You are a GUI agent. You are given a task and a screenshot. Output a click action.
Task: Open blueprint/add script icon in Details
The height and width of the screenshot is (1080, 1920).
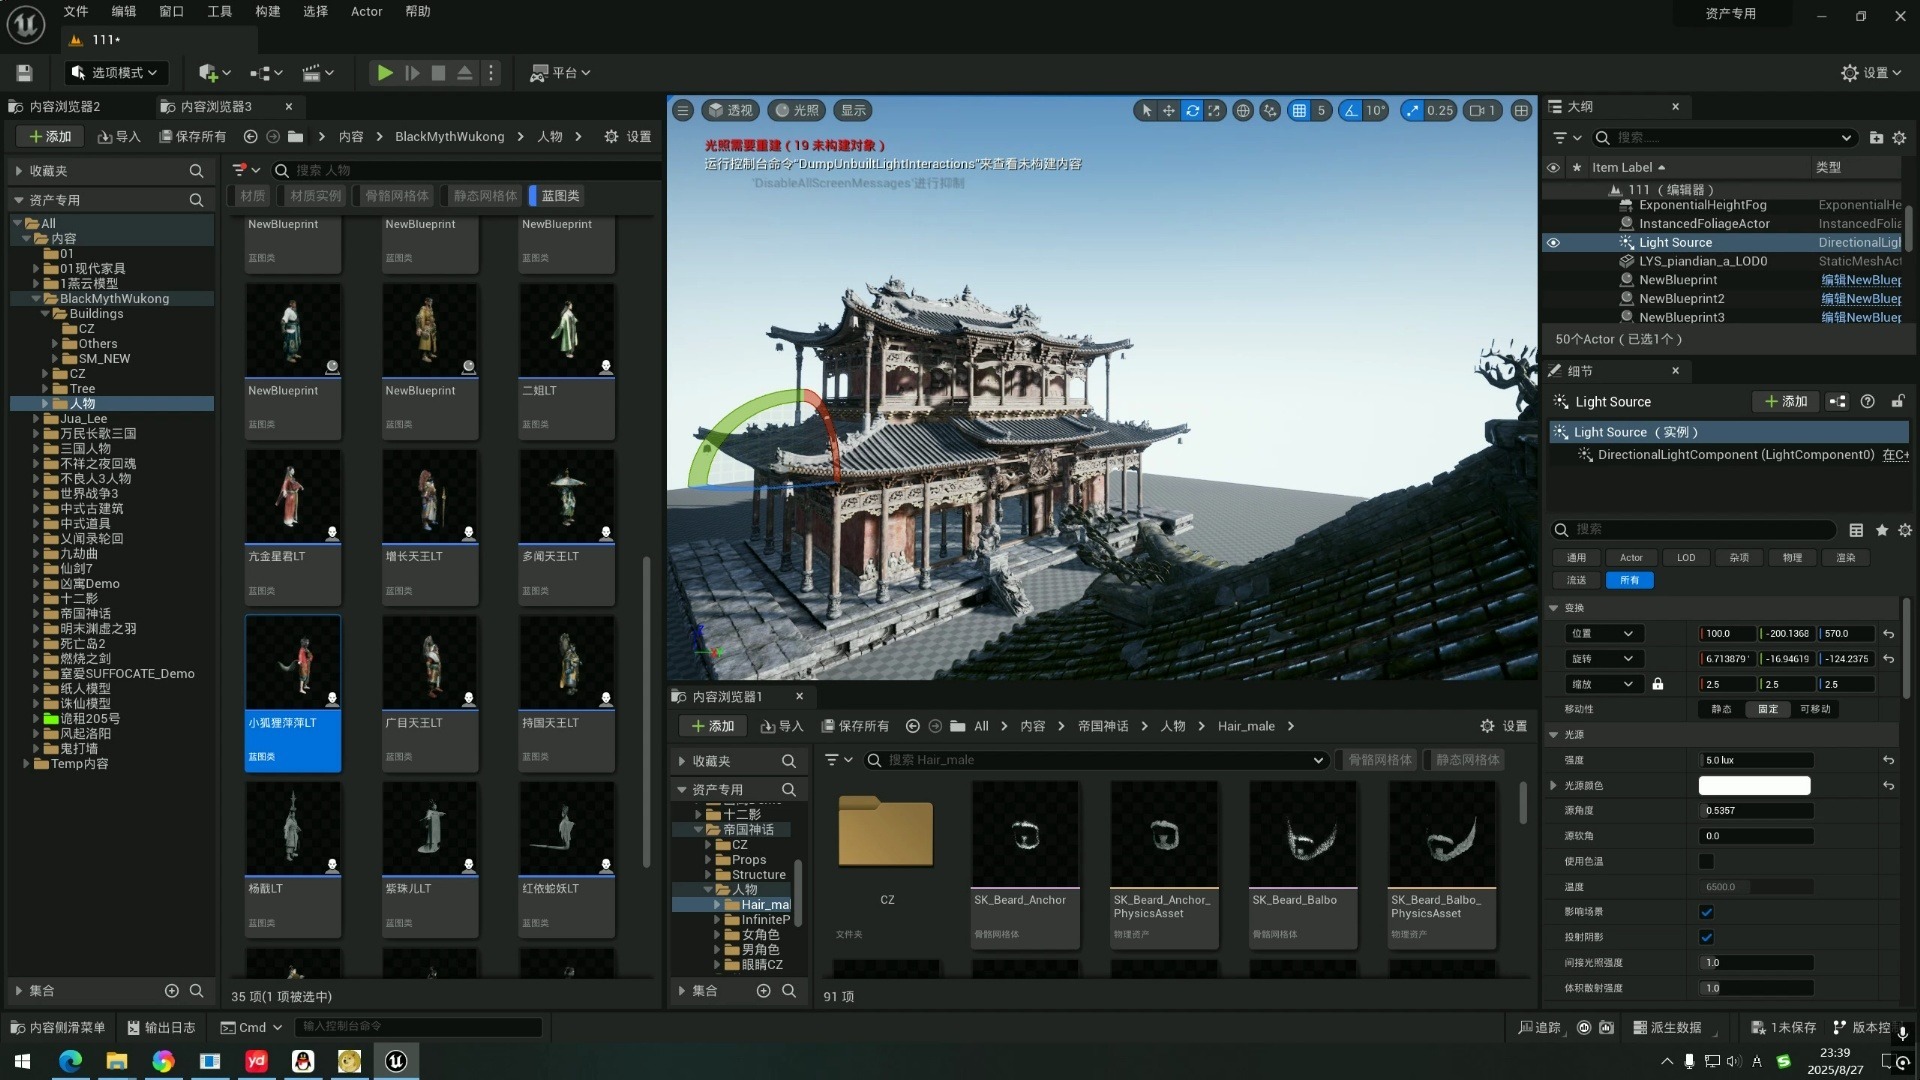coord(1838,402)
